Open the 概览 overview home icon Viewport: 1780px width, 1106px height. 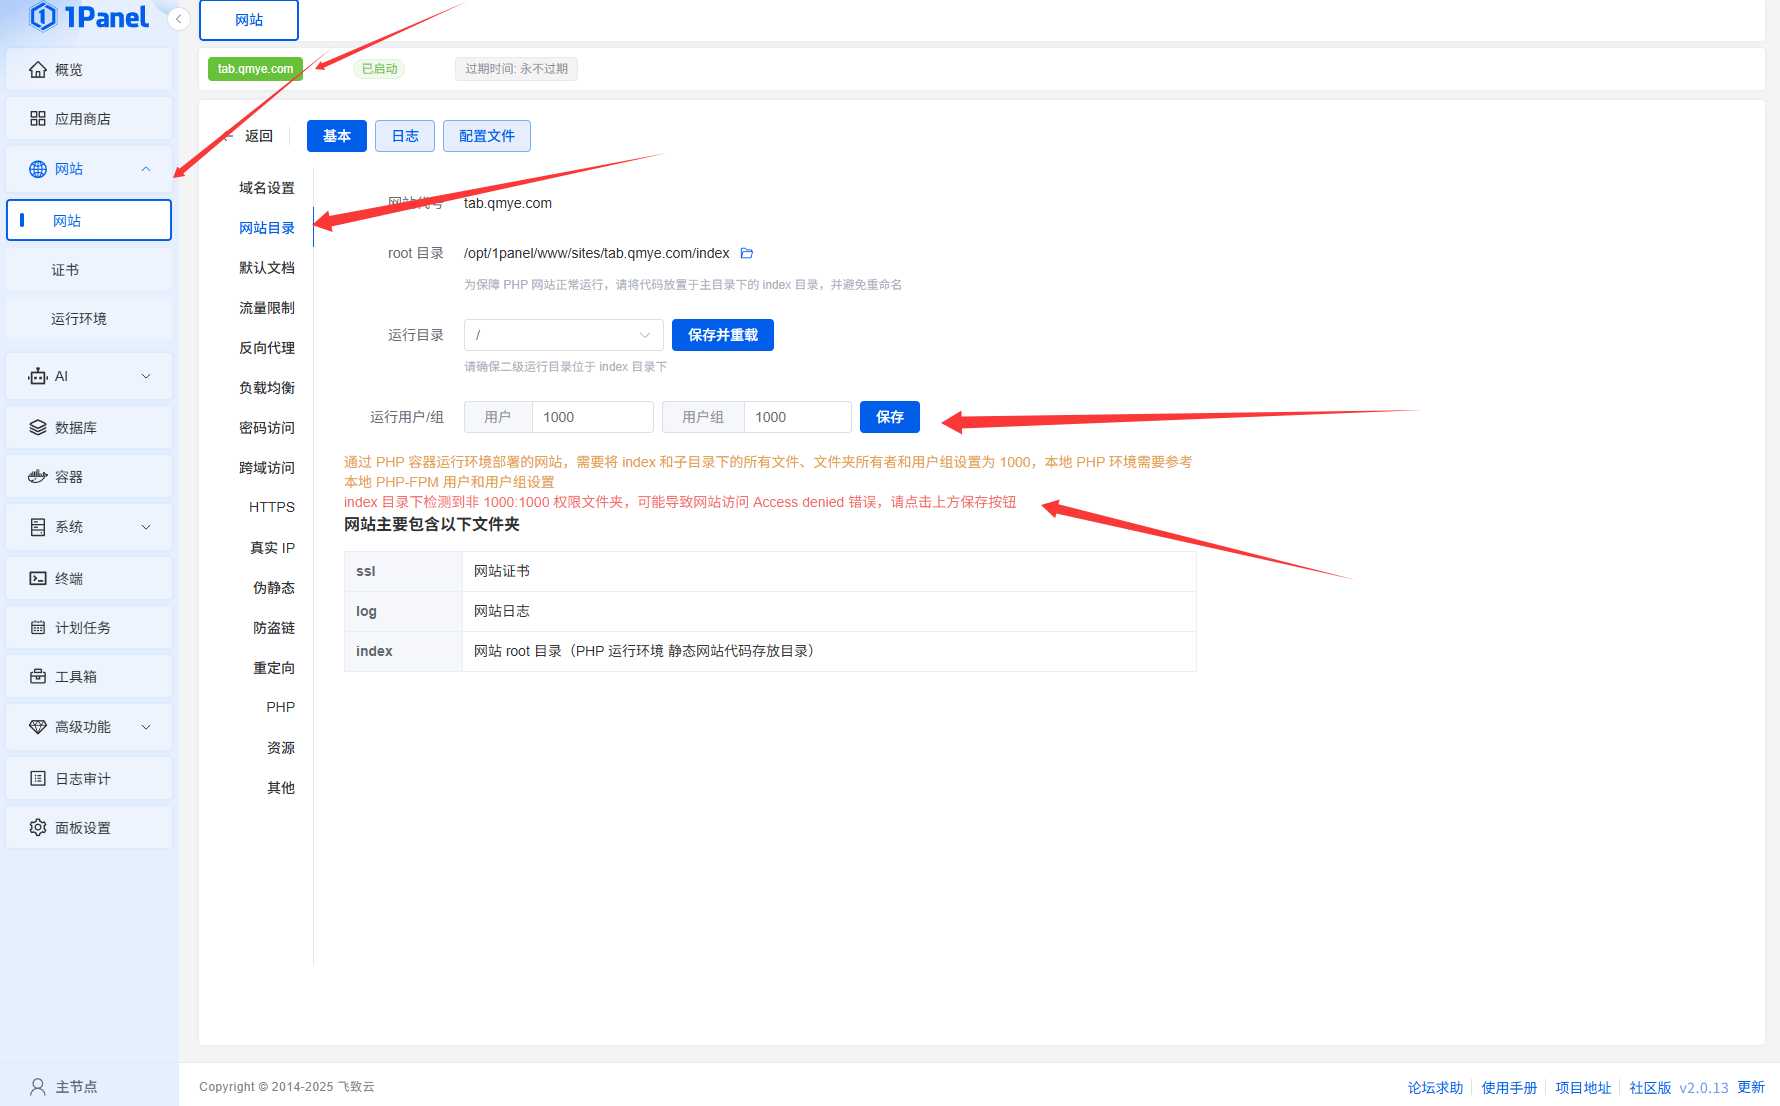click(x=38, y=70)
